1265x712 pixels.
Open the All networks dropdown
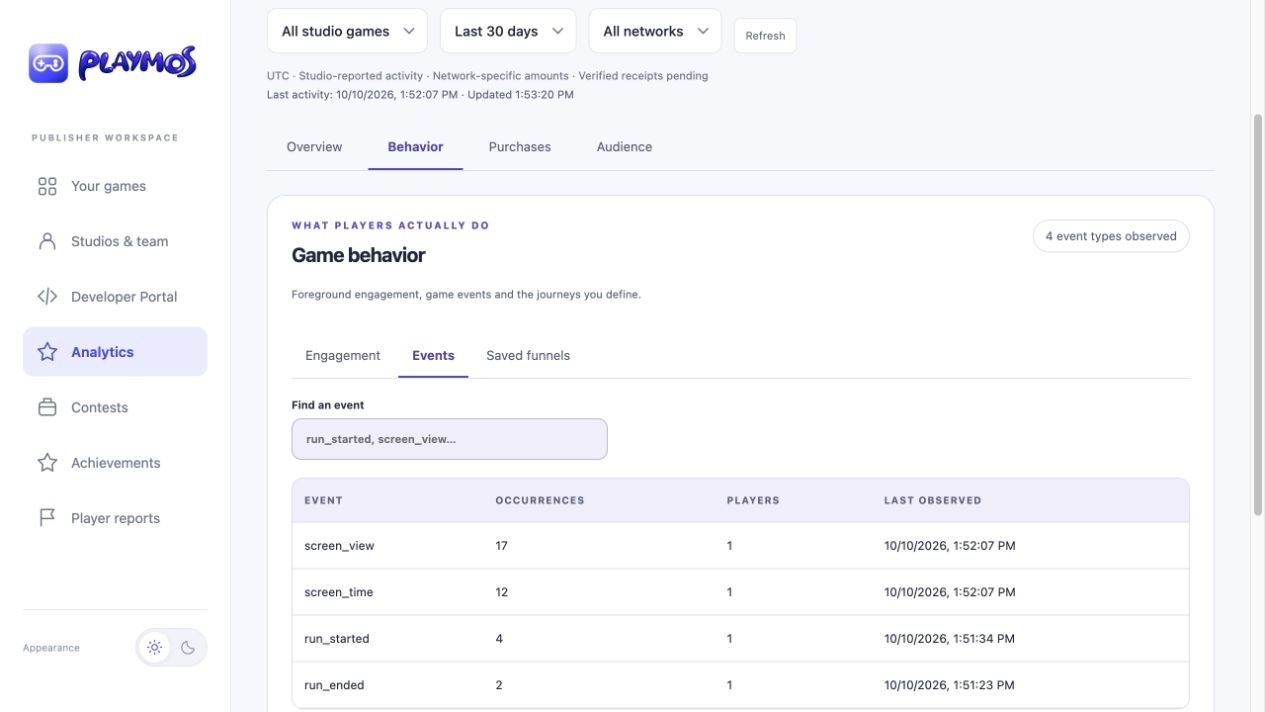click(655, 31)
